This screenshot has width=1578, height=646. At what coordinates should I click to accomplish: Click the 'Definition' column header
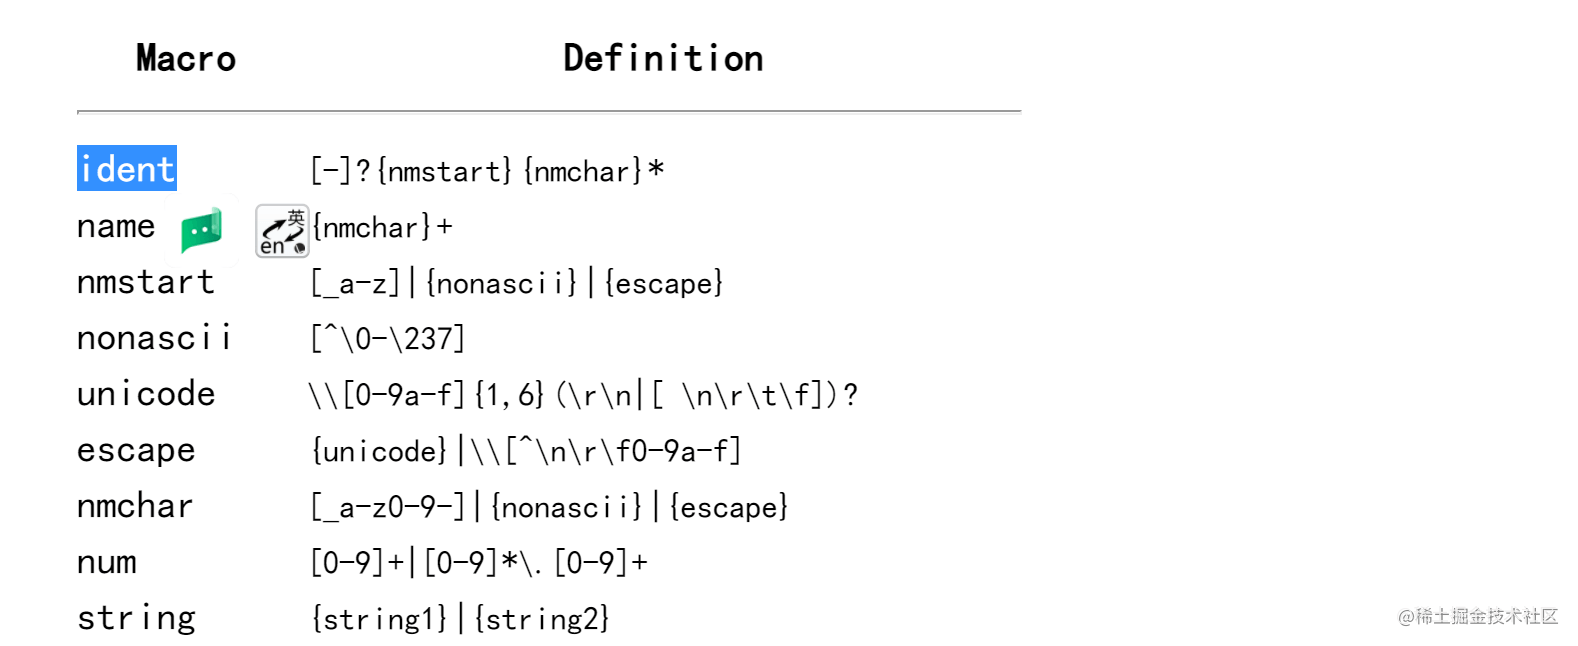tap(663, 58)
